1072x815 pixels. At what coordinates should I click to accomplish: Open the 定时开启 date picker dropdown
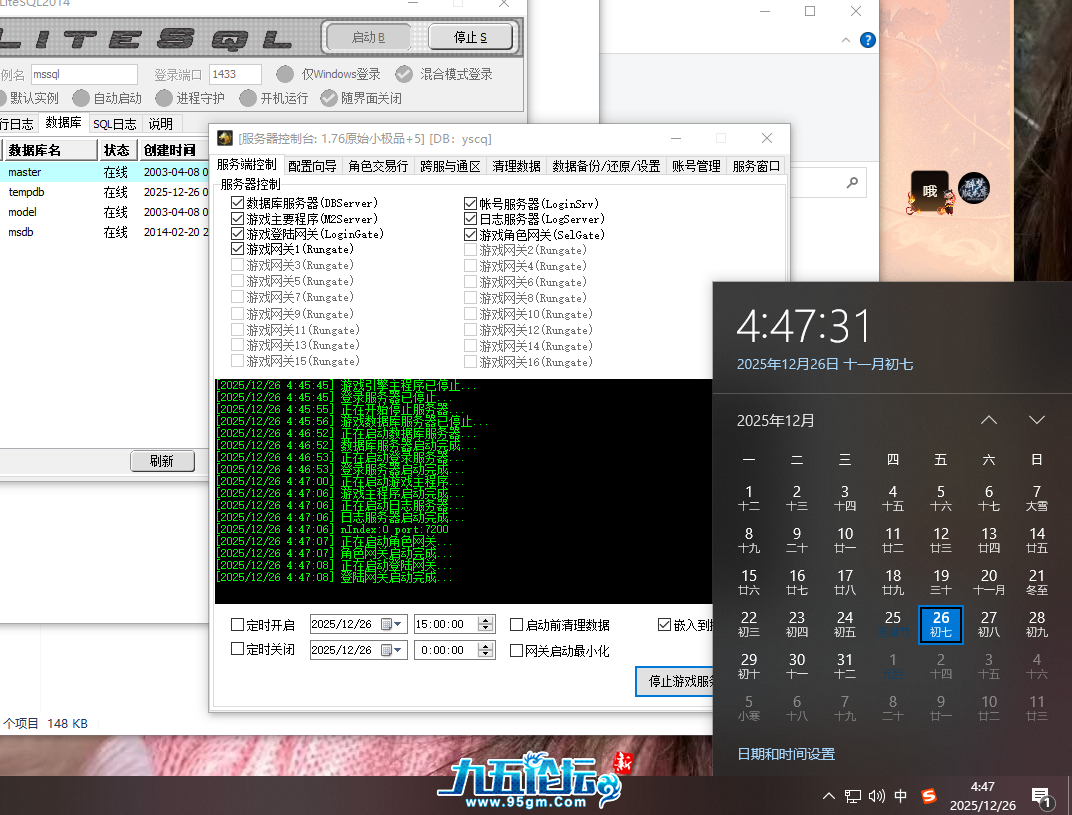[x=397, y=625]
